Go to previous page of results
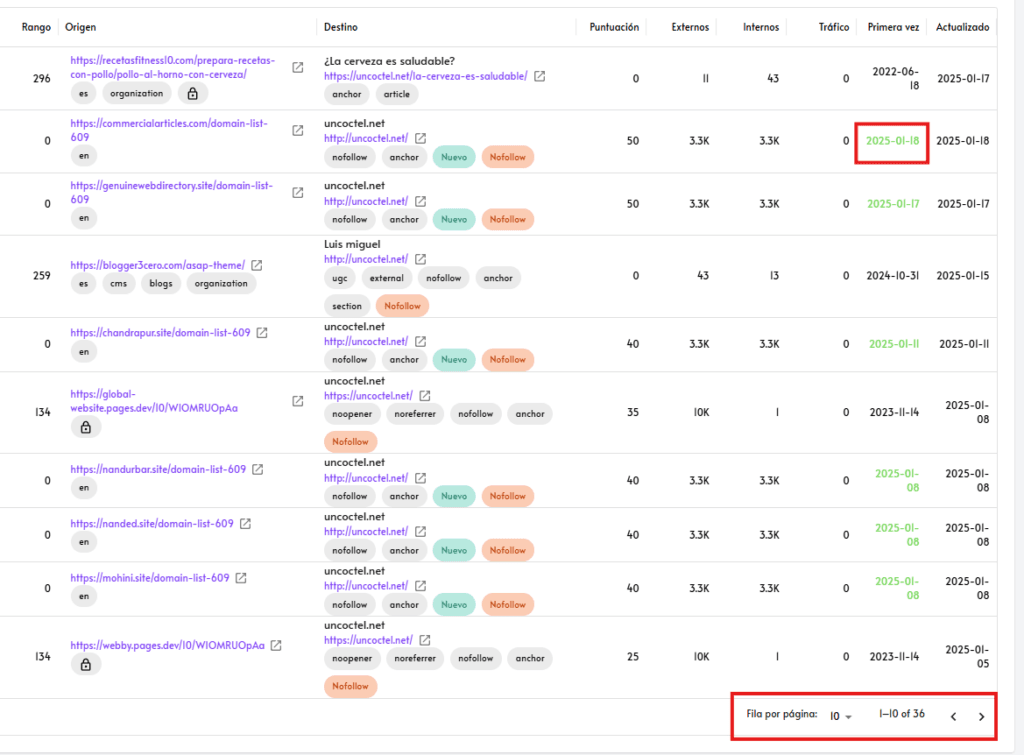The height and width of the screenshot is (755, 1024). (x=953, y=716)
